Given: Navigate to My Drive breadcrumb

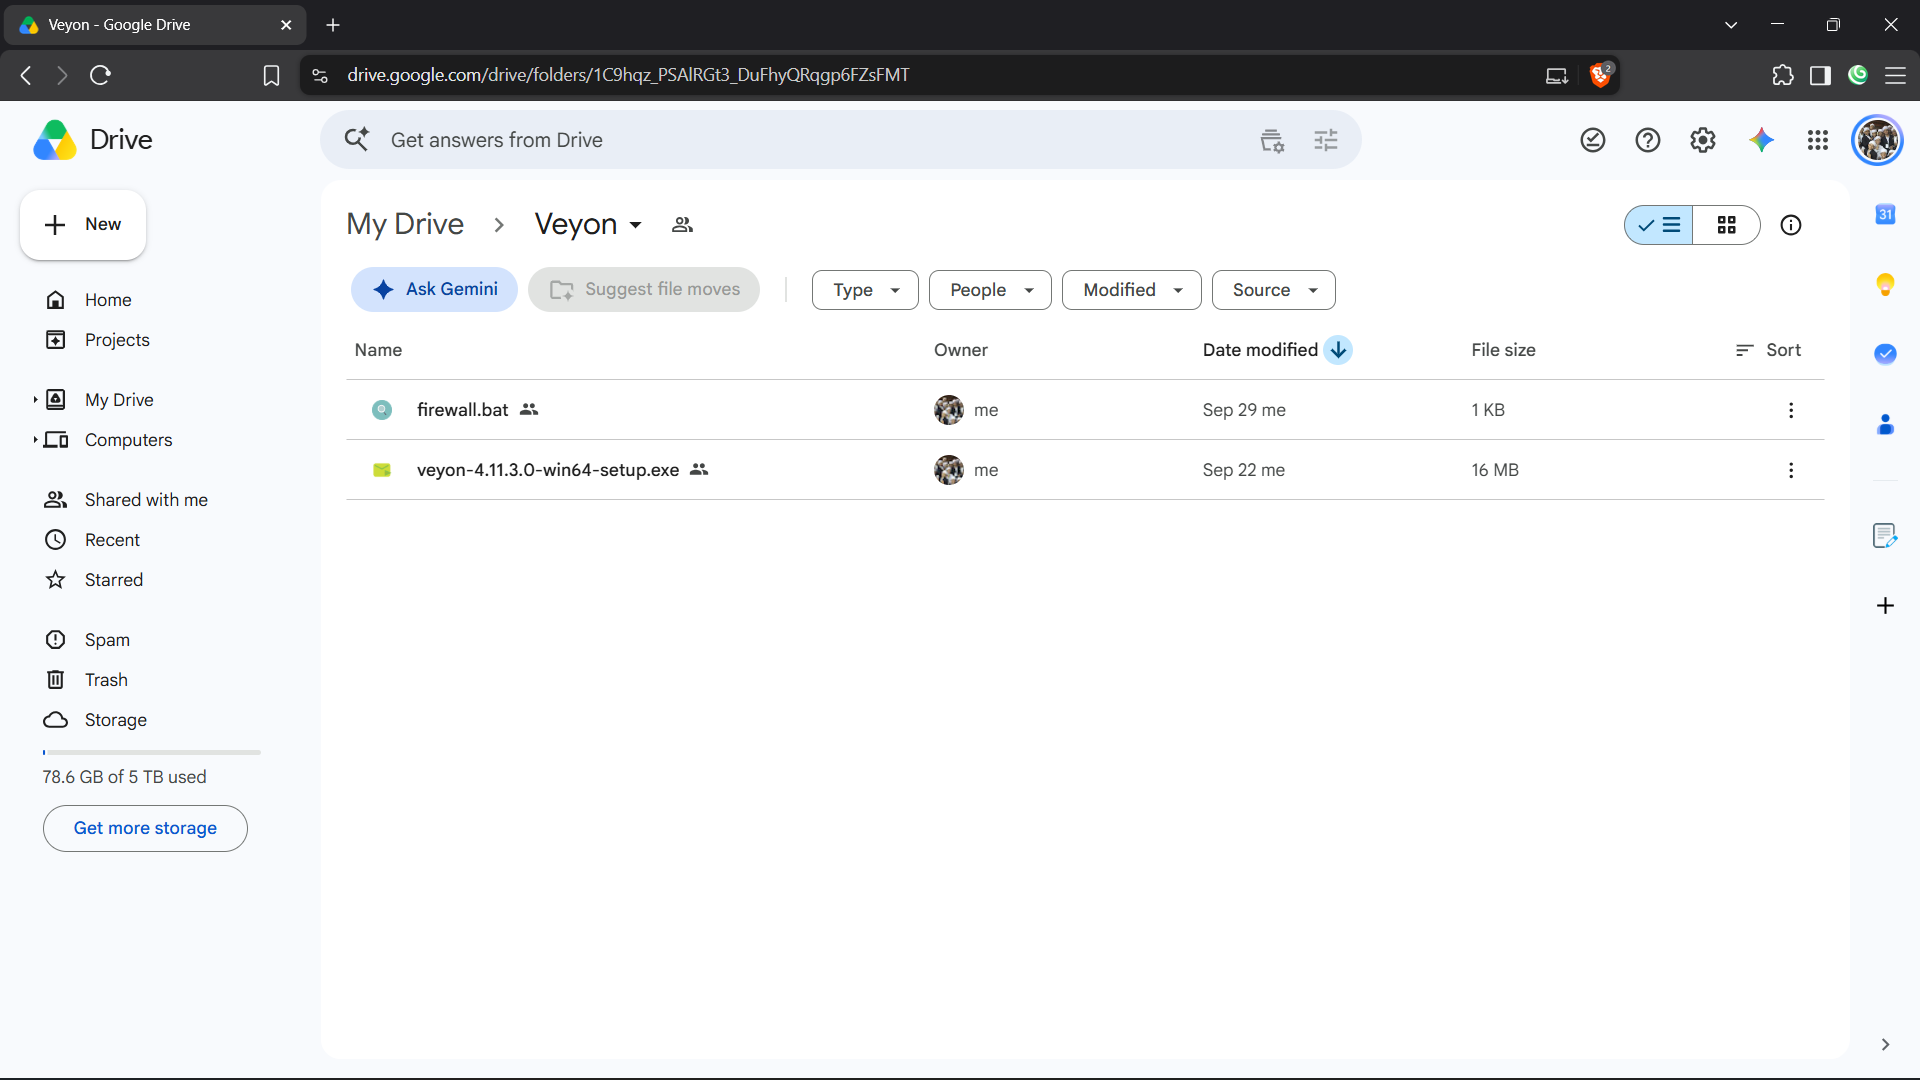Looking at the screenshot, I should click(x=405, y=225).
